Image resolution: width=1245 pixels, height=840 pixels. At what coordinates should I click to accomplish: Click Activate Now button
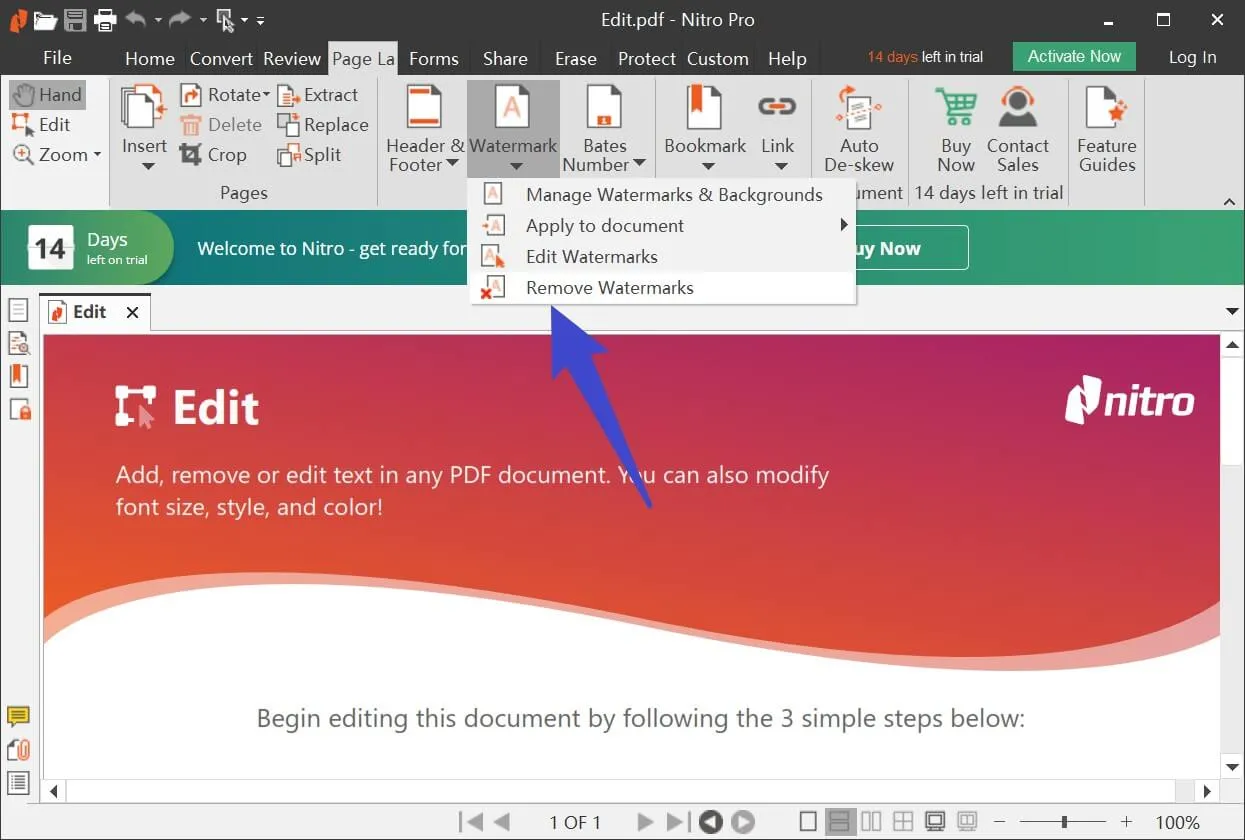click(1074, 57)
